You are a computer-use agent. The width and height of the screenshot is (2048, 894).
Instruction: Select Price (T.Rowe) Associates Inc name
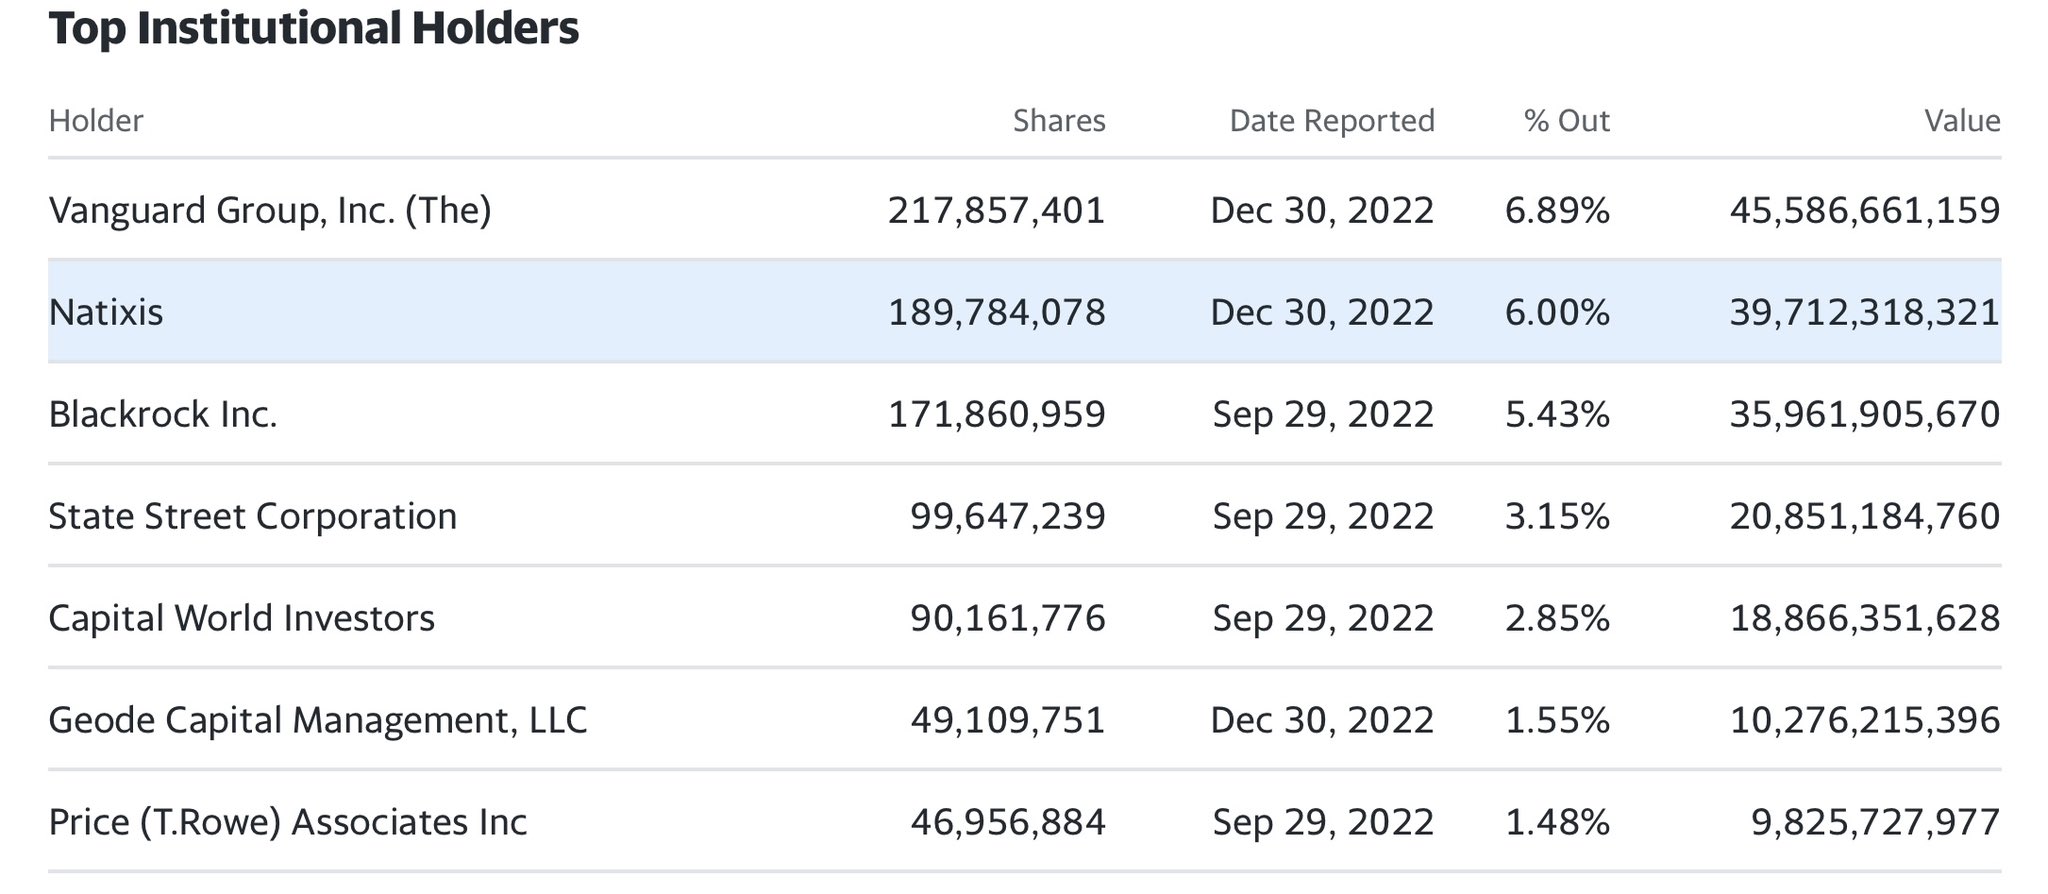288,823
